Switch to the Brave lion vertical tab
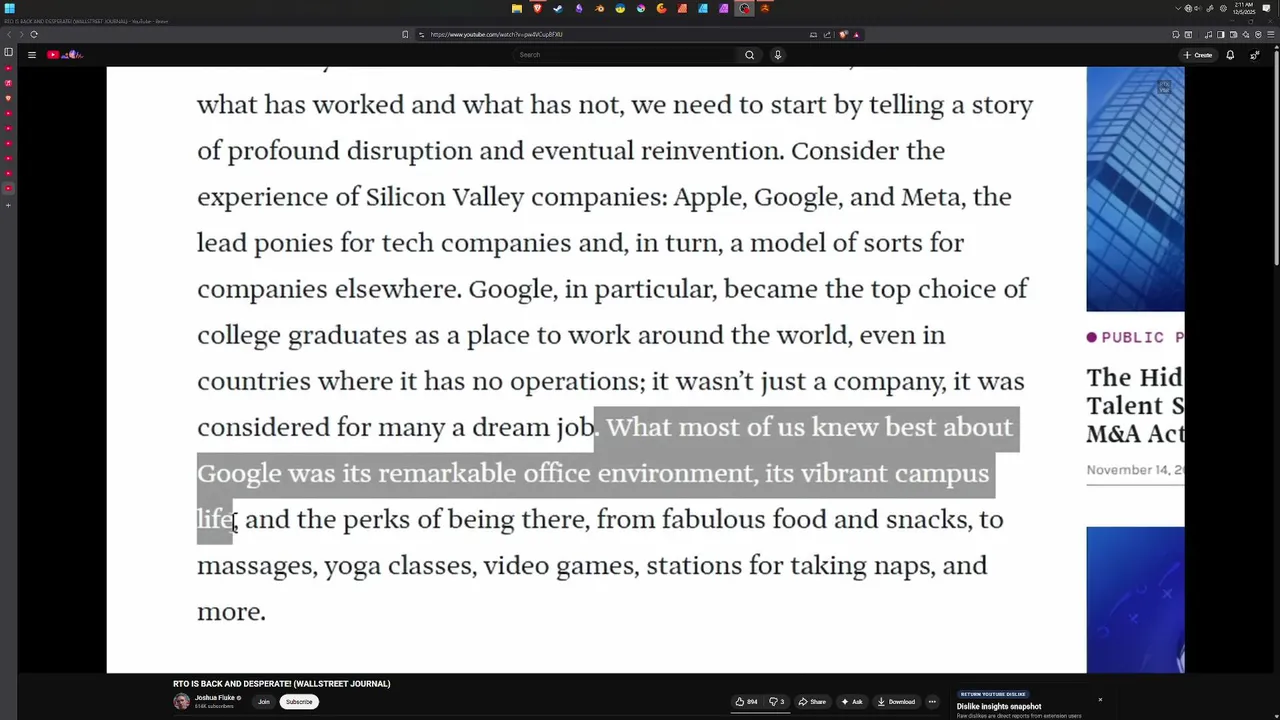Viewport: 1280px width, 720px height. (x=8, y=98)
